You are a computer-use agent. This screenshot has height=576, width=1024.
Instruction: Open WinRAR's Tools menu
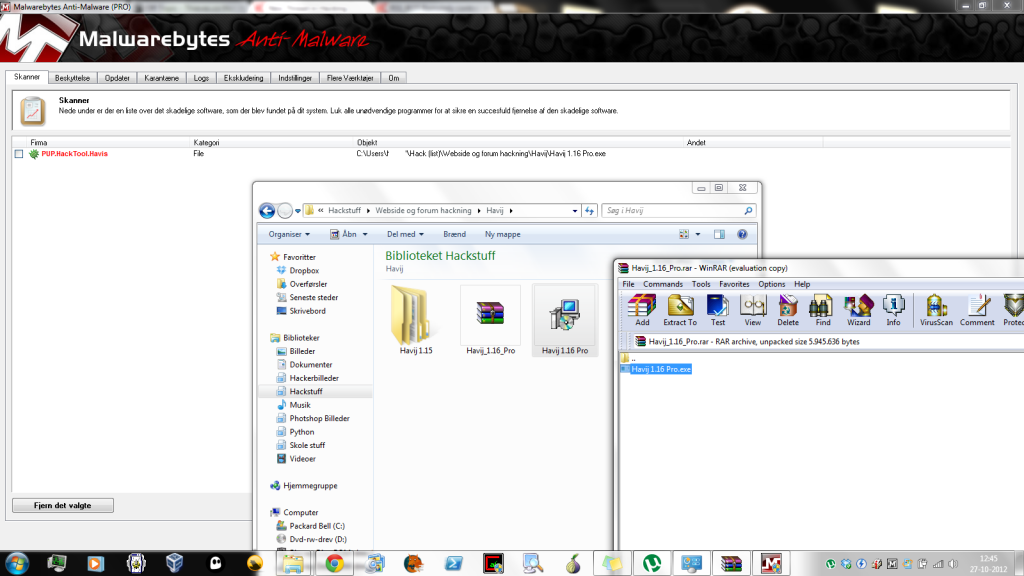[x=701, y=284]
